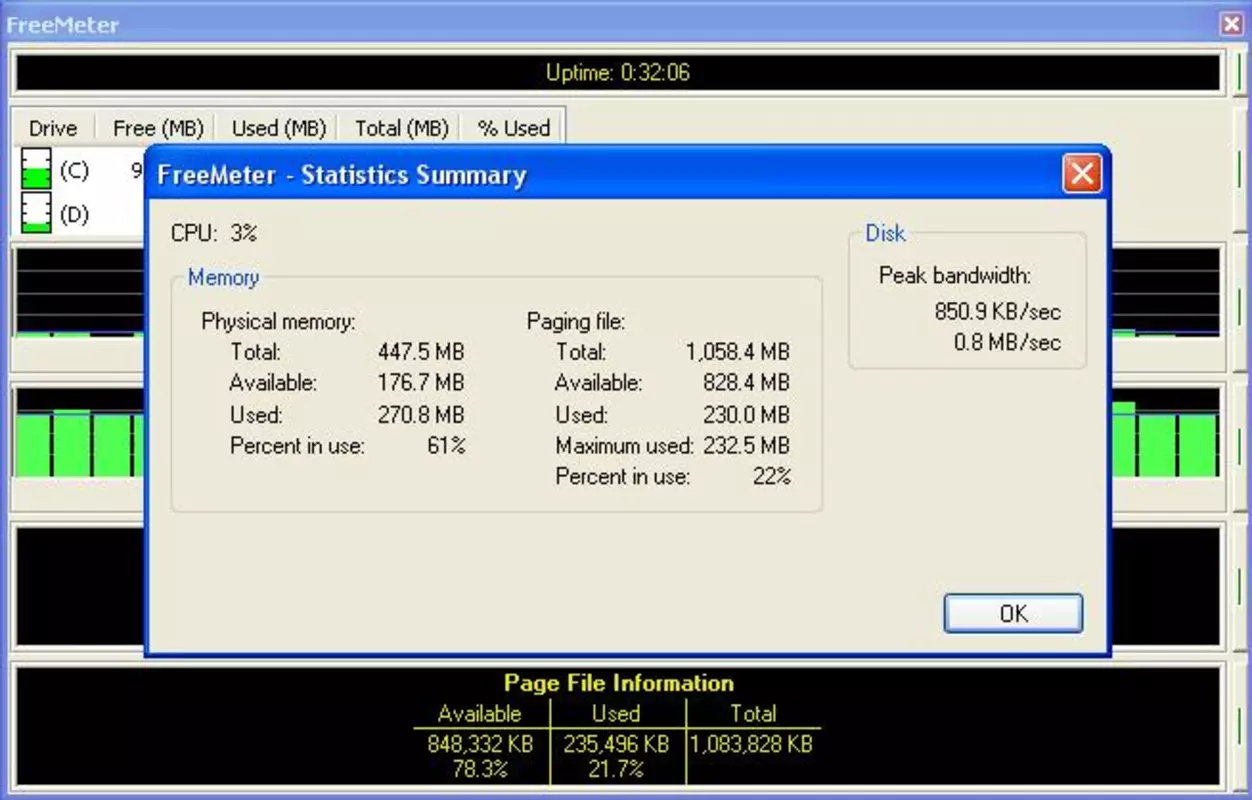Click the Peak bandwidth: label

pyautogui.click(x=955, y=275)
